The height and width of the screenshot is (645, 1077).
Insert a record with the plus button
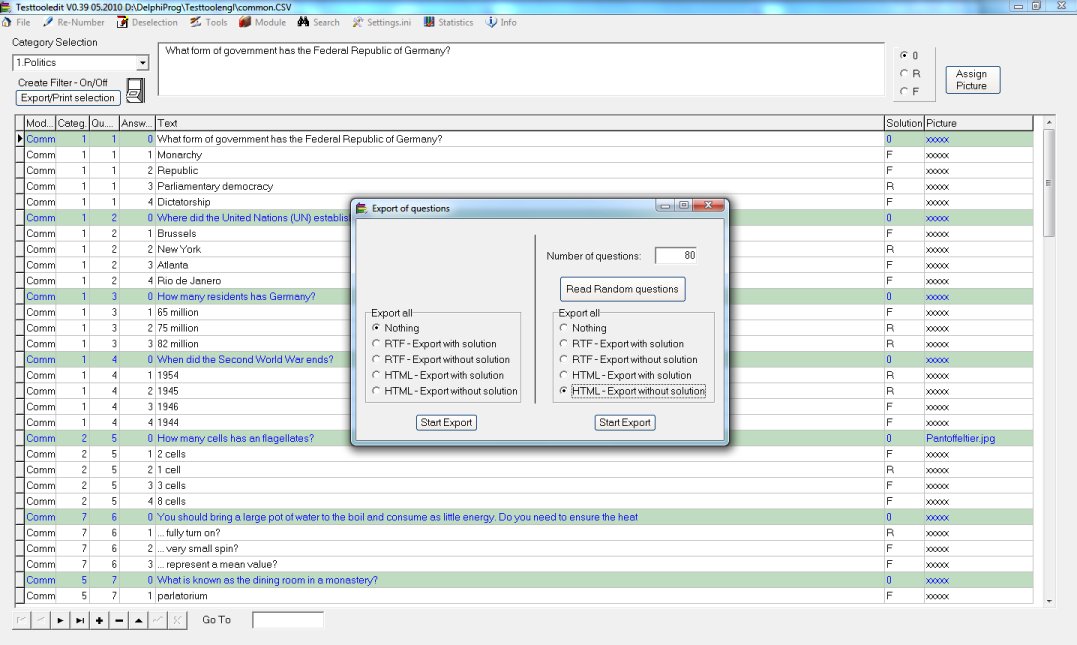click(x=100, y=620)
